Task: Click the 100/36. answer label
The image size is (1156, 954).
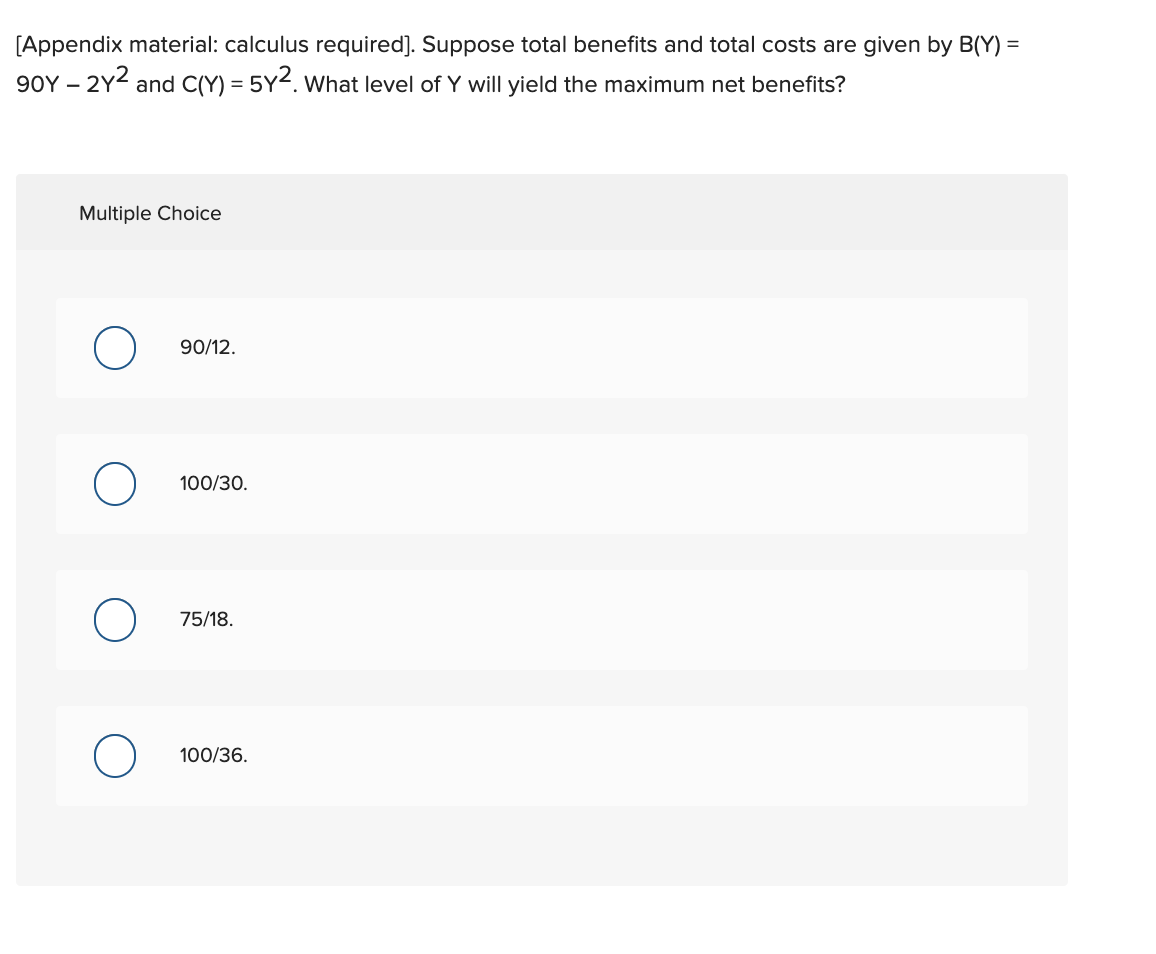Action: pos(214,756)
